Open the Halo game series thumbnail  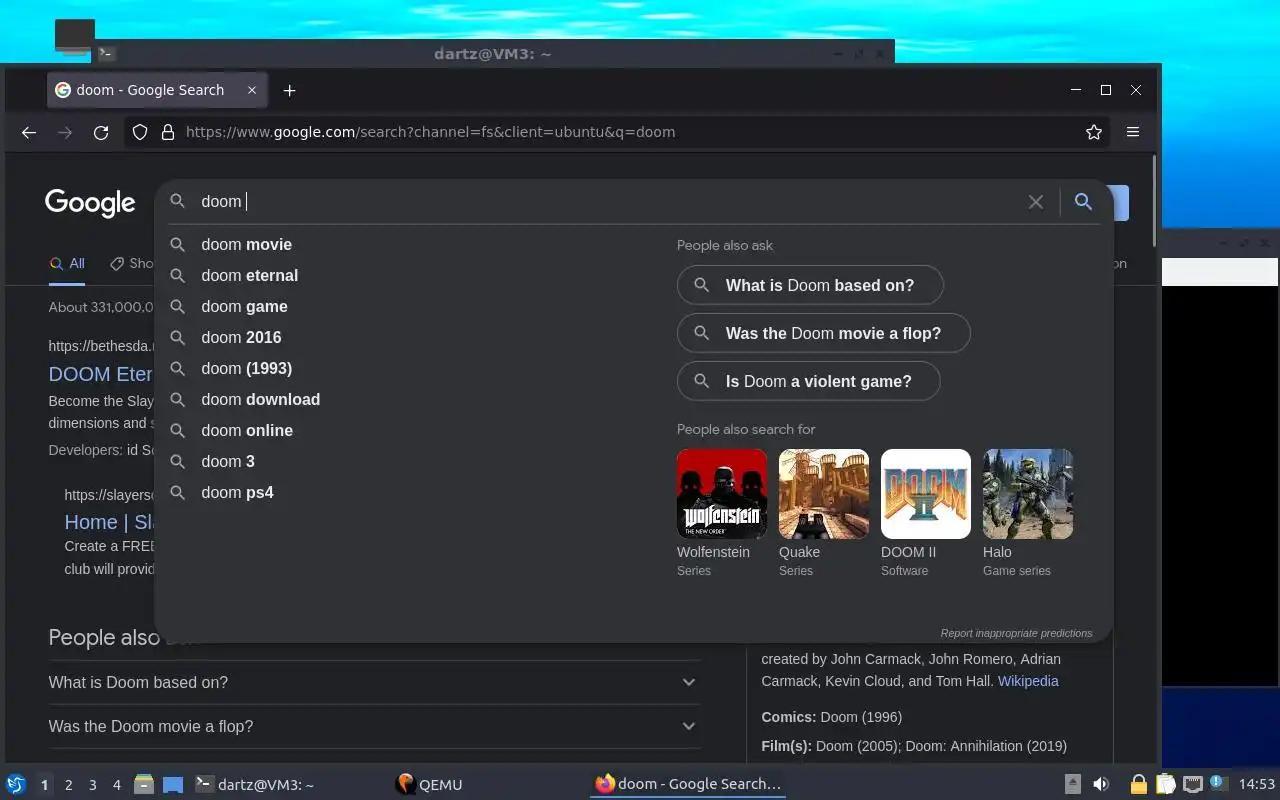(x=1028, y=494)
